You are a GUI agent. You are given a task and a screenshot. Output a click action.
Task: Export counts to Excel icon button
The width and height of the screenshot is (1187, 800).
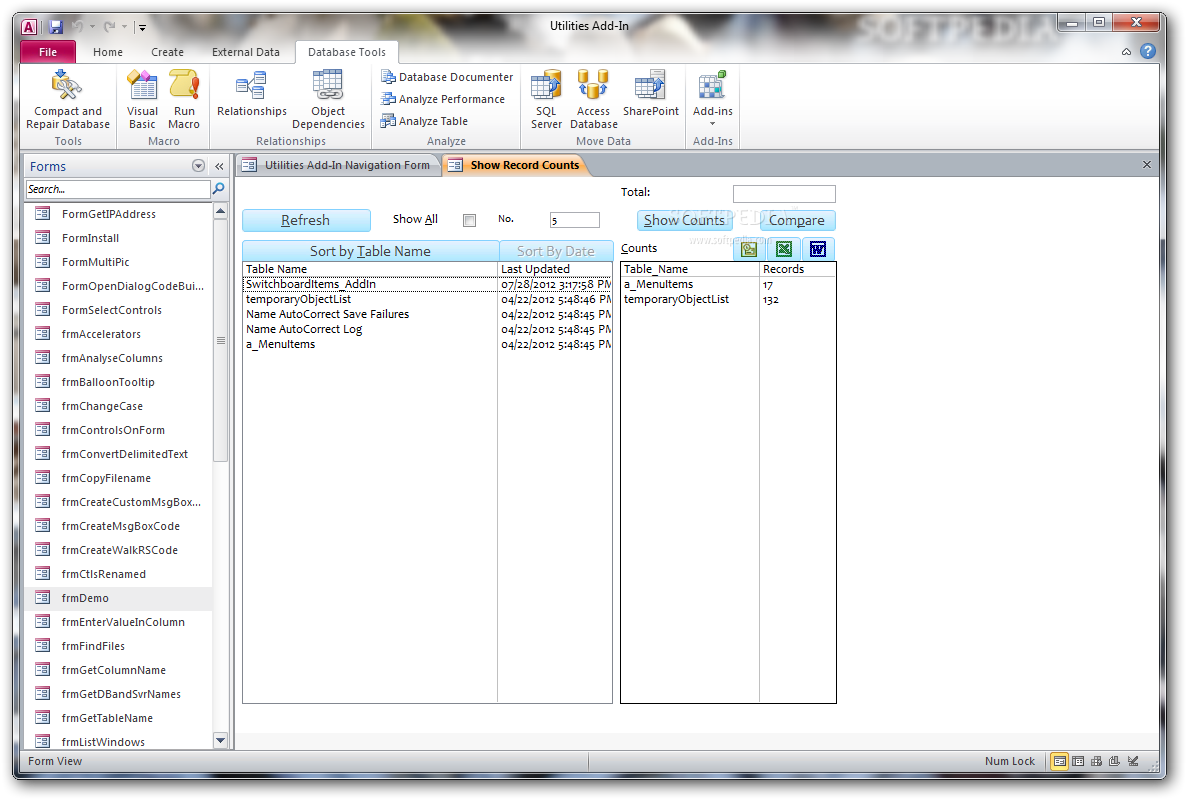784,249
